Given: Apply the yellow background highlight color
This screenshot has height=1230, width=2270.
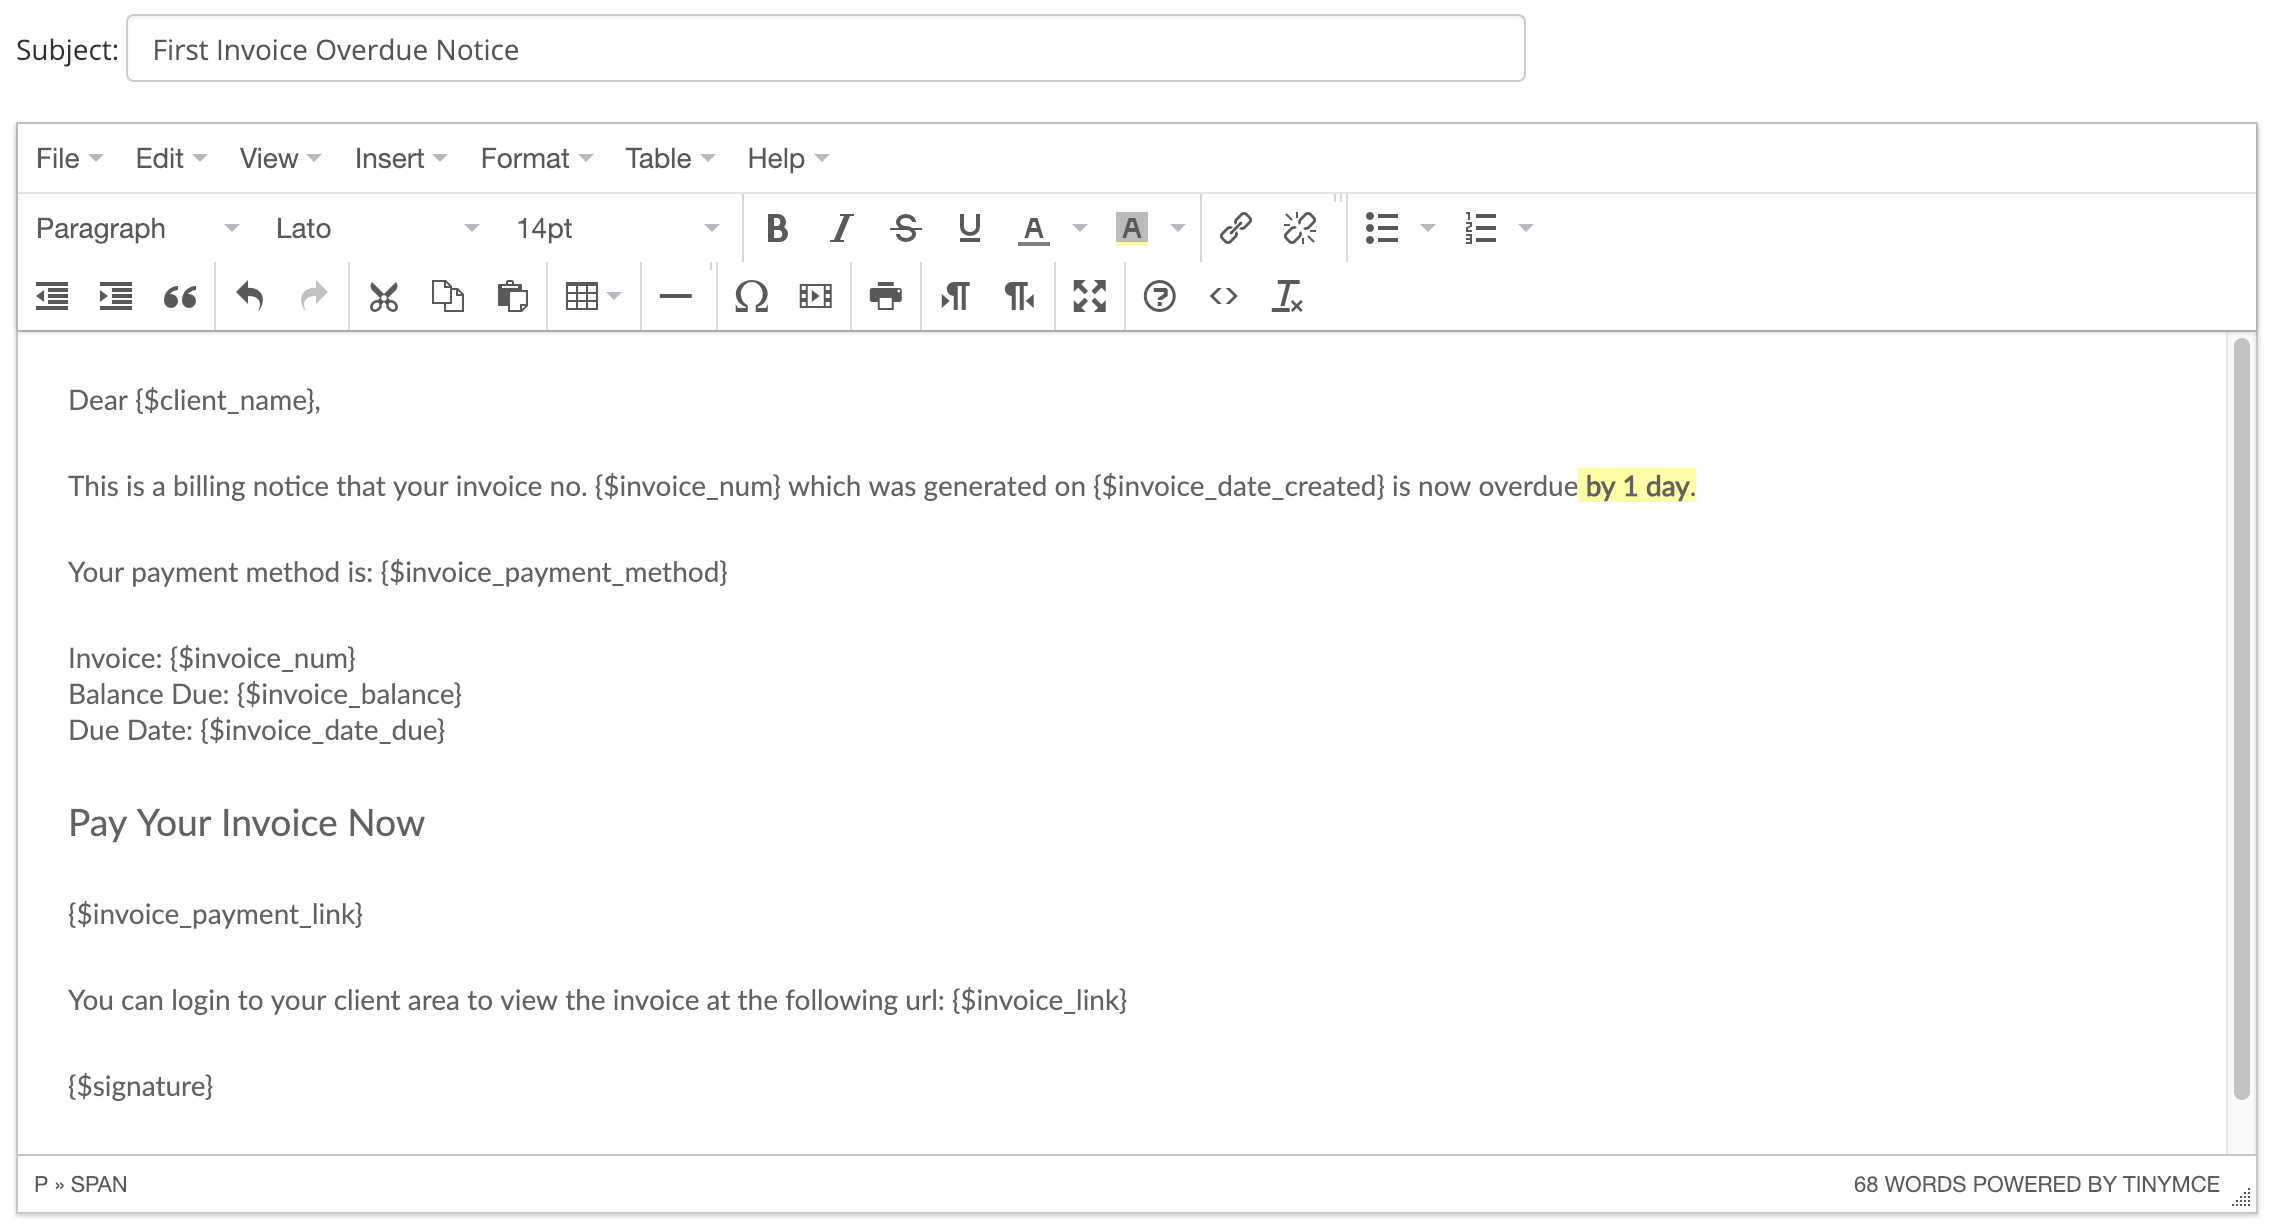Looking at the screenshot, I should tap(1131, 228).
